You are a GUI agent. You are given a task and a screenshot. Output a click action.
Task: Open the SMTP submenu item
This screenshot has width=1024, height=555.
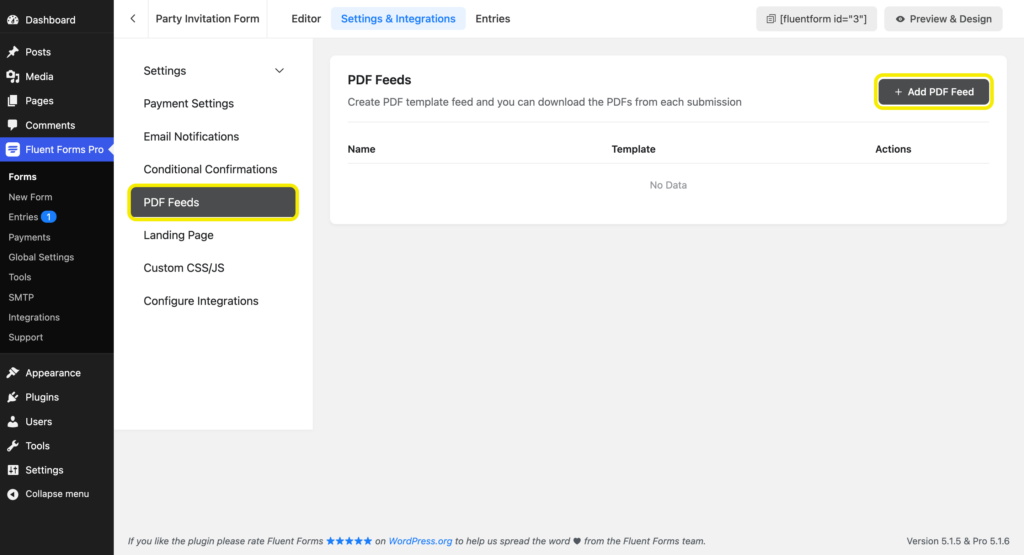pos(21,297)
